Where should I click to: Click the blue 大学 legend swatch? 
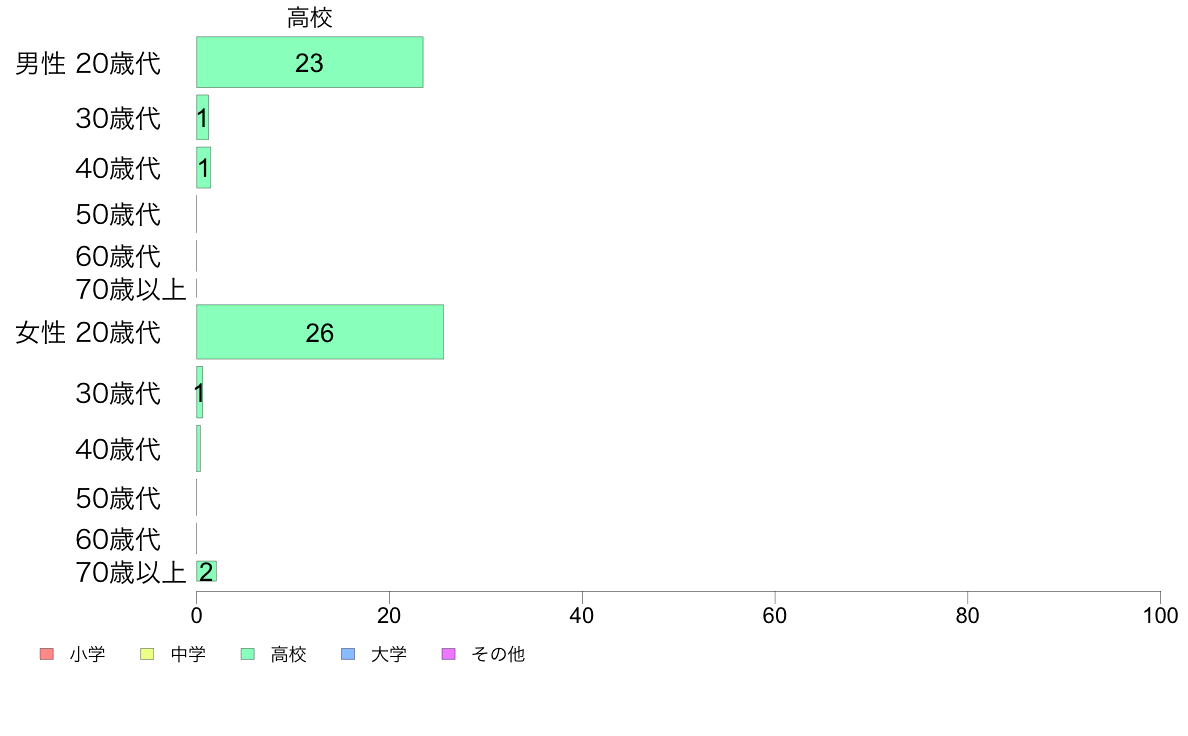point(348,653)
